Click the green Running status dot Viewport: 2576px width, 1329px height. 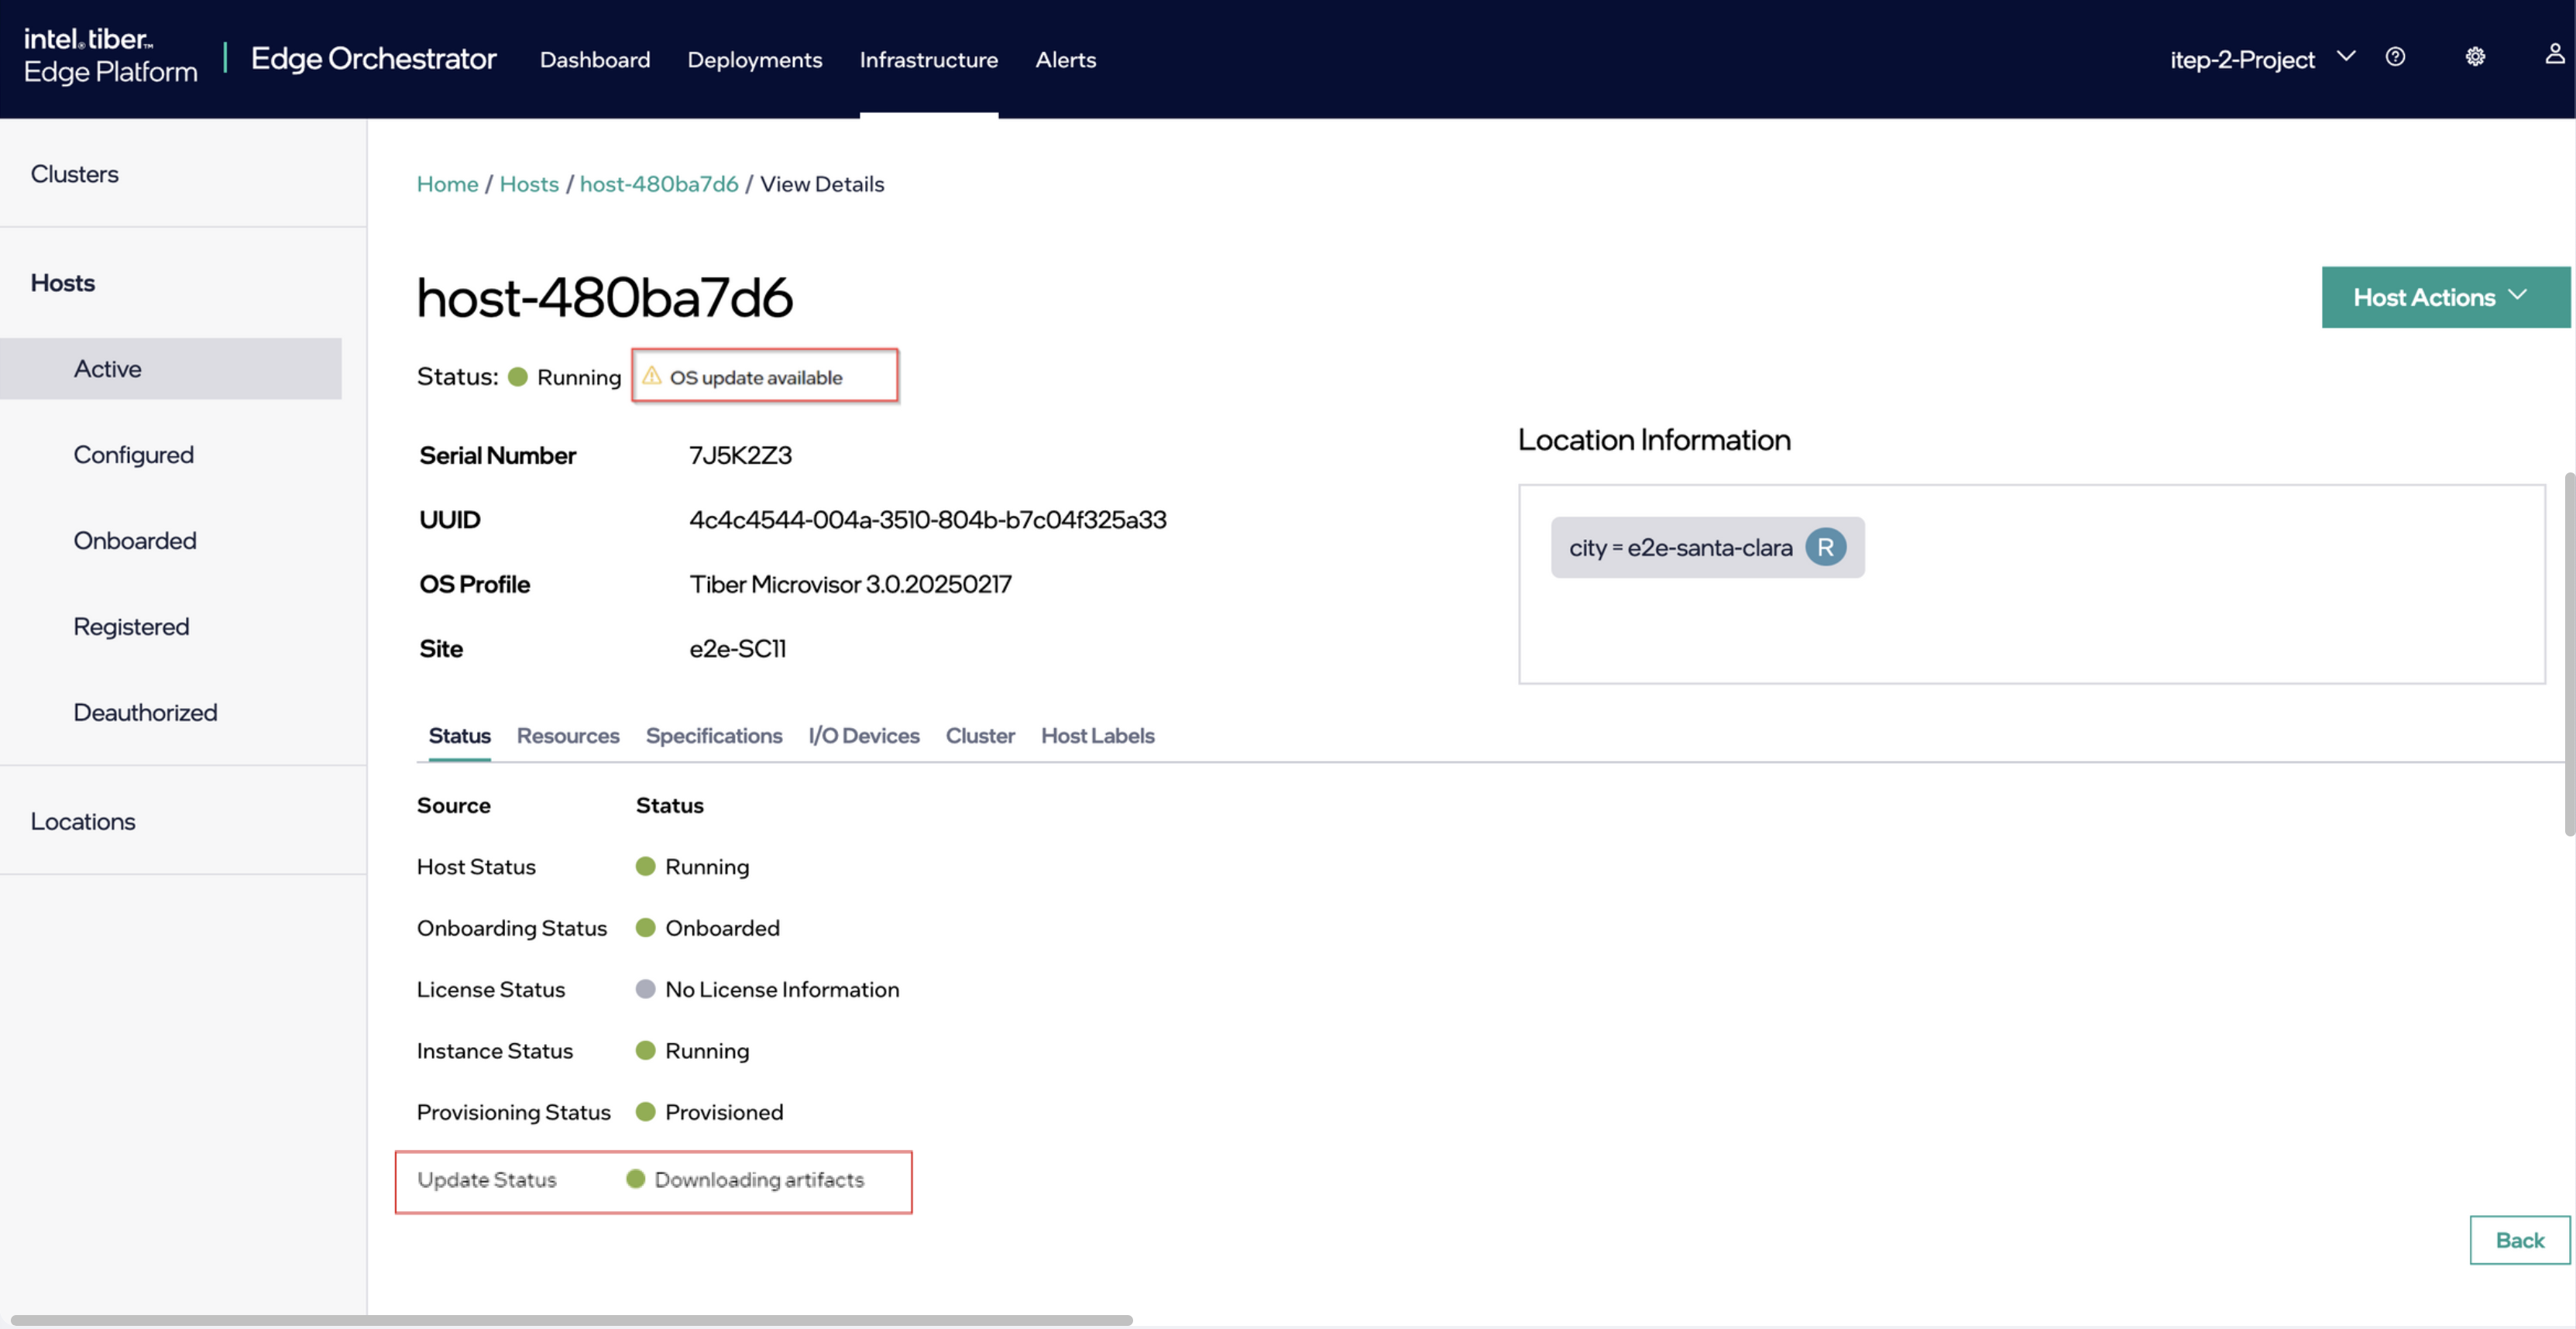pos(517,377)
